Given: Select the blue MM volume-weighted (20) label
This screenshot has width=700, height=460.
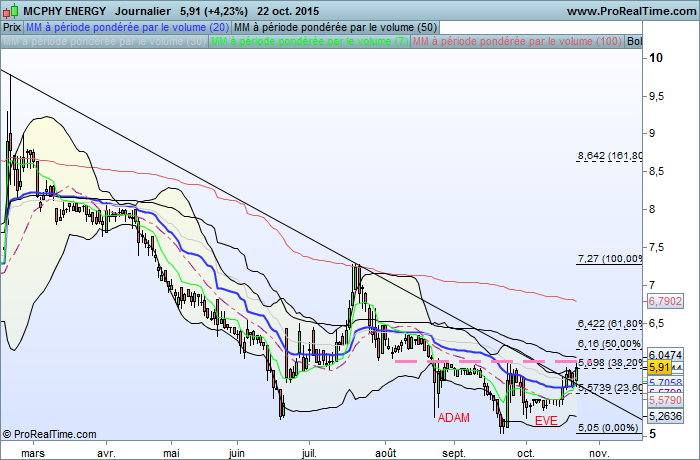Looking at the screenshot, I should 128,27.
